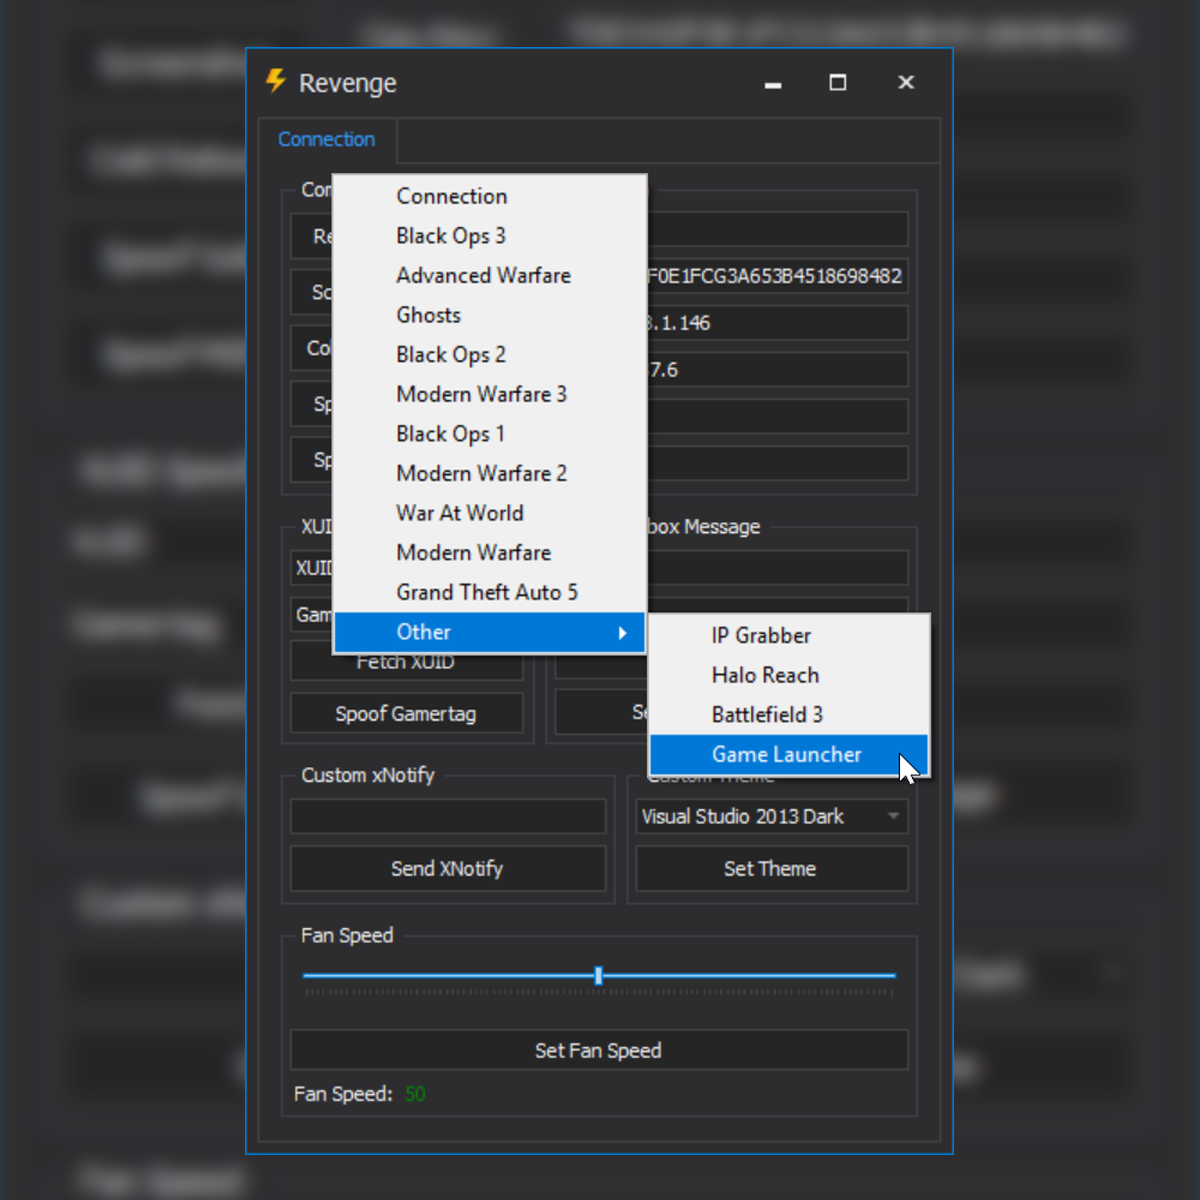Expand the Other submenu arrow

pos(622,632)
